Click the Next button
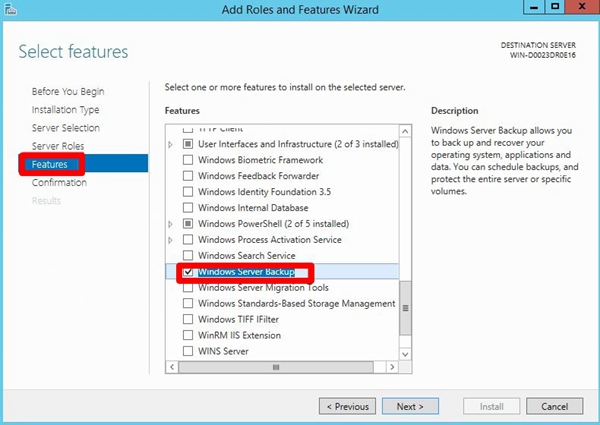This screenshot has width=600, height=425. pos(410,406)
